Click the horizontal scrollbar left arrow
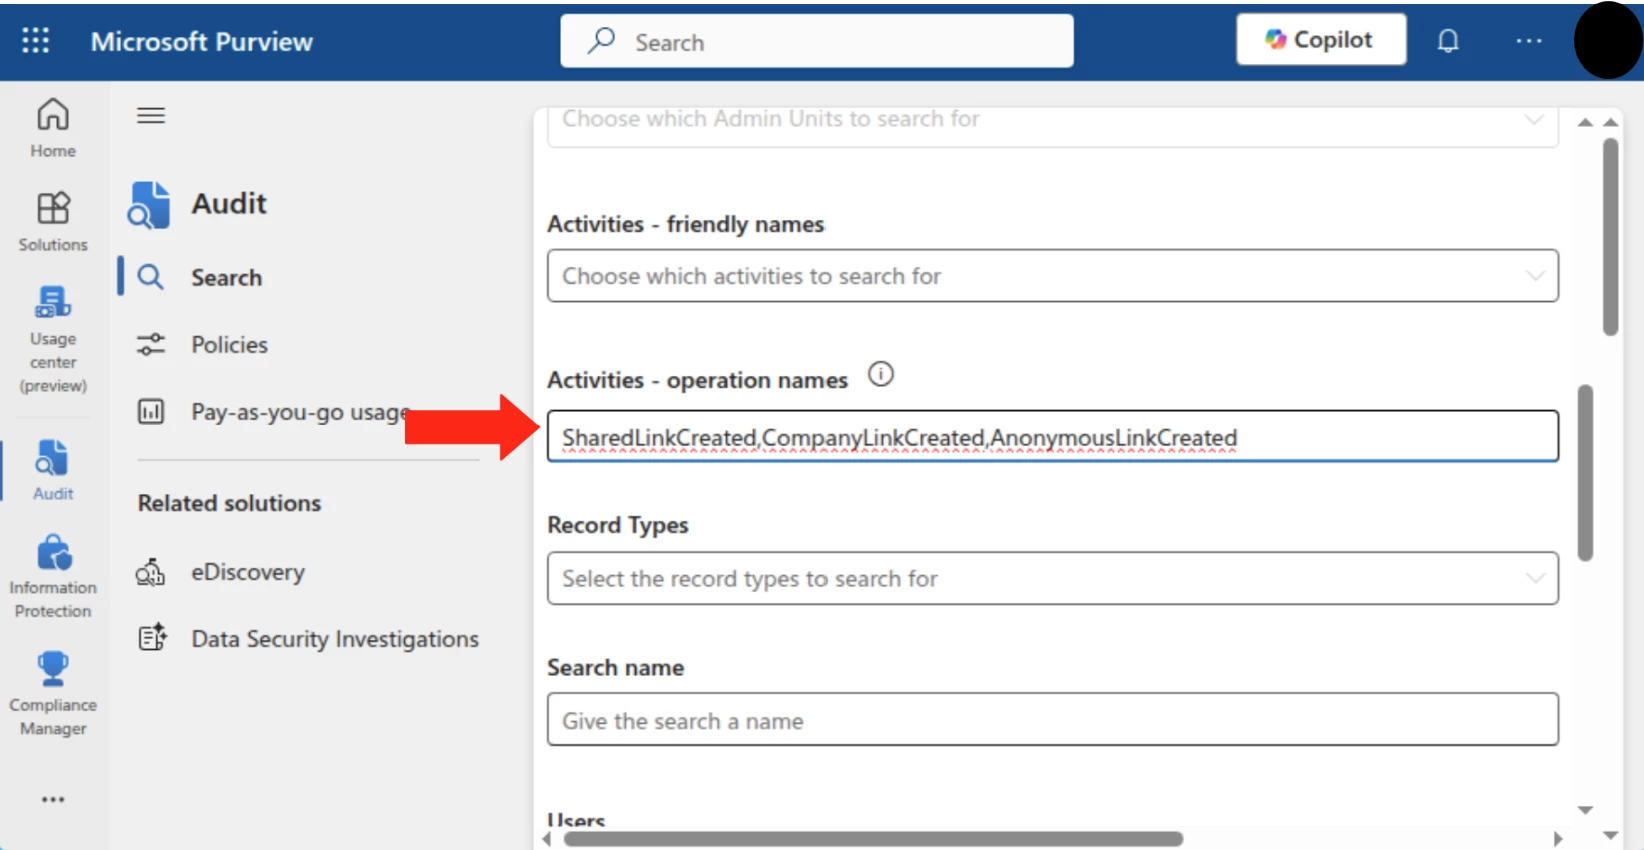The image size is (1644, 850). (x=547, y=839)
